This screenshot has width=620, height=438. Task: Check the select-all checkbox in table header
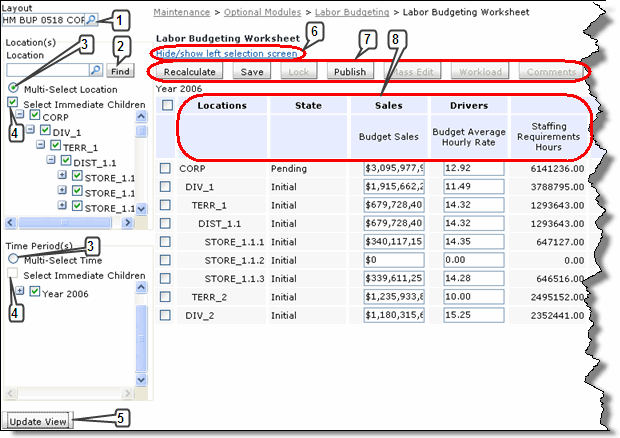click(166, 105)
